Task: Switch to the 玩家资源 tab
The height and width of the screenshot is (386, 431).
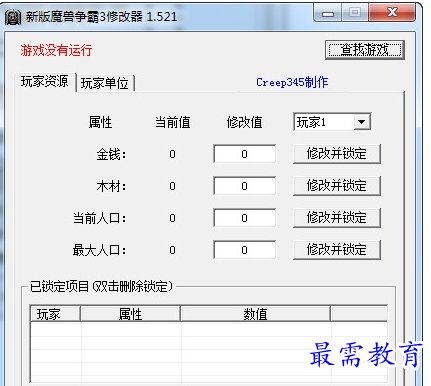Action: click(45, 81)
